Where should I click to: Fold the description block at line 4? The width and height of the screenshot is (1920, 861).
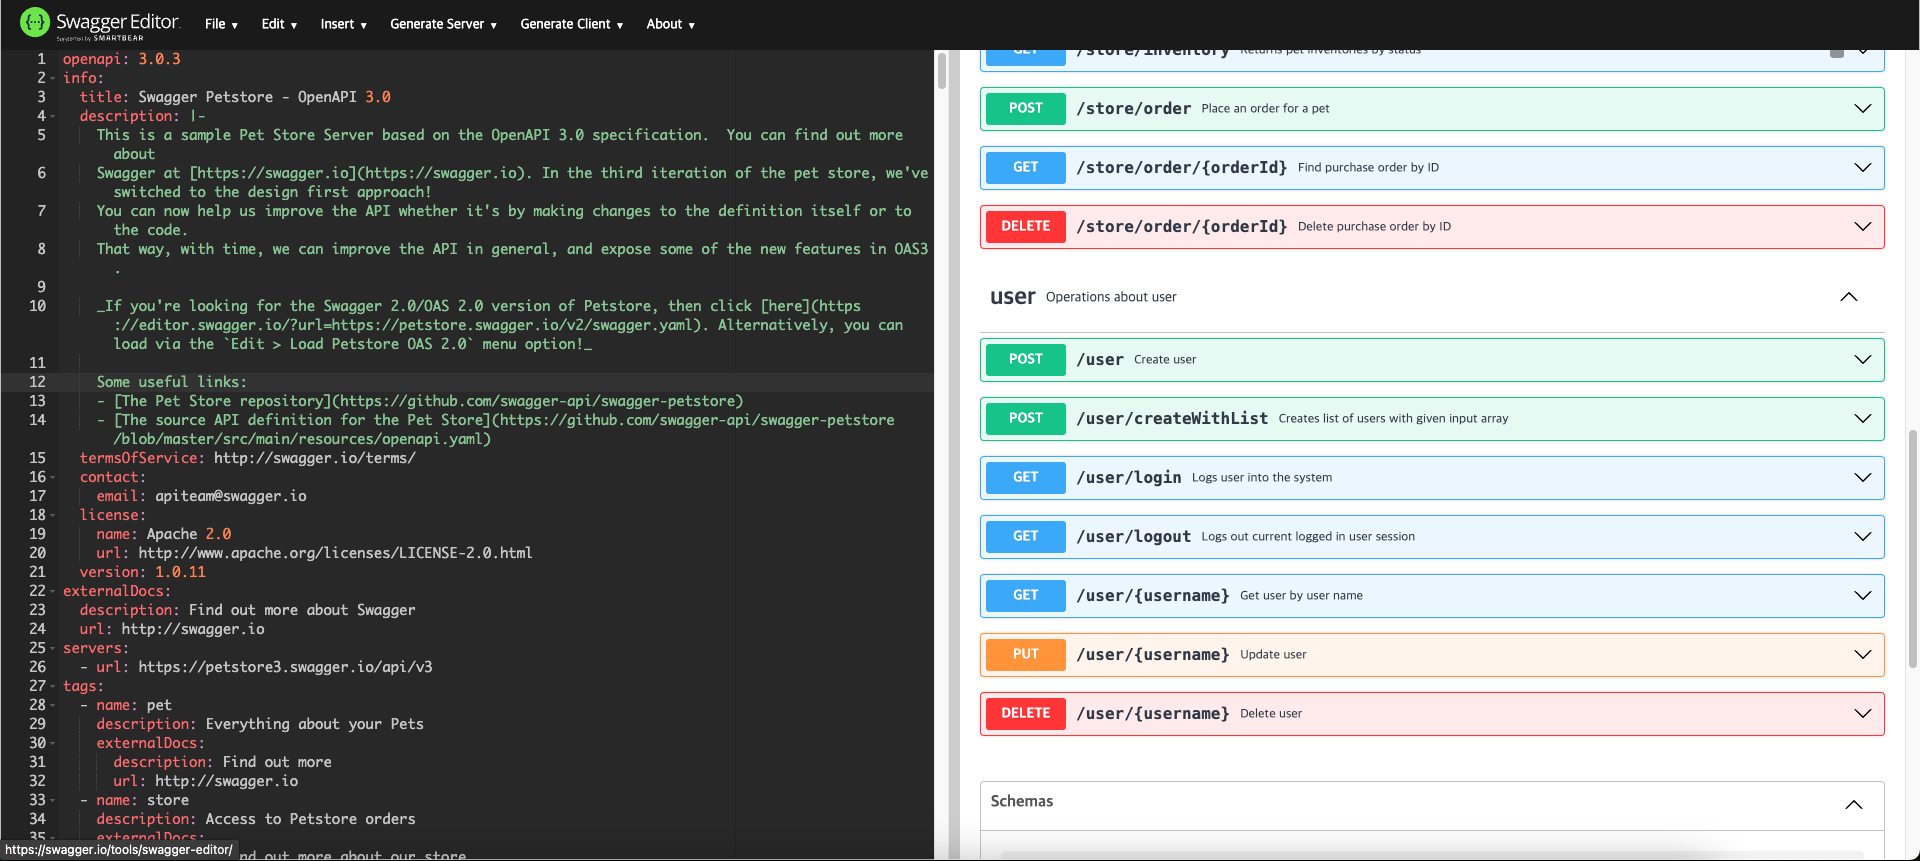tap(52, 116)
